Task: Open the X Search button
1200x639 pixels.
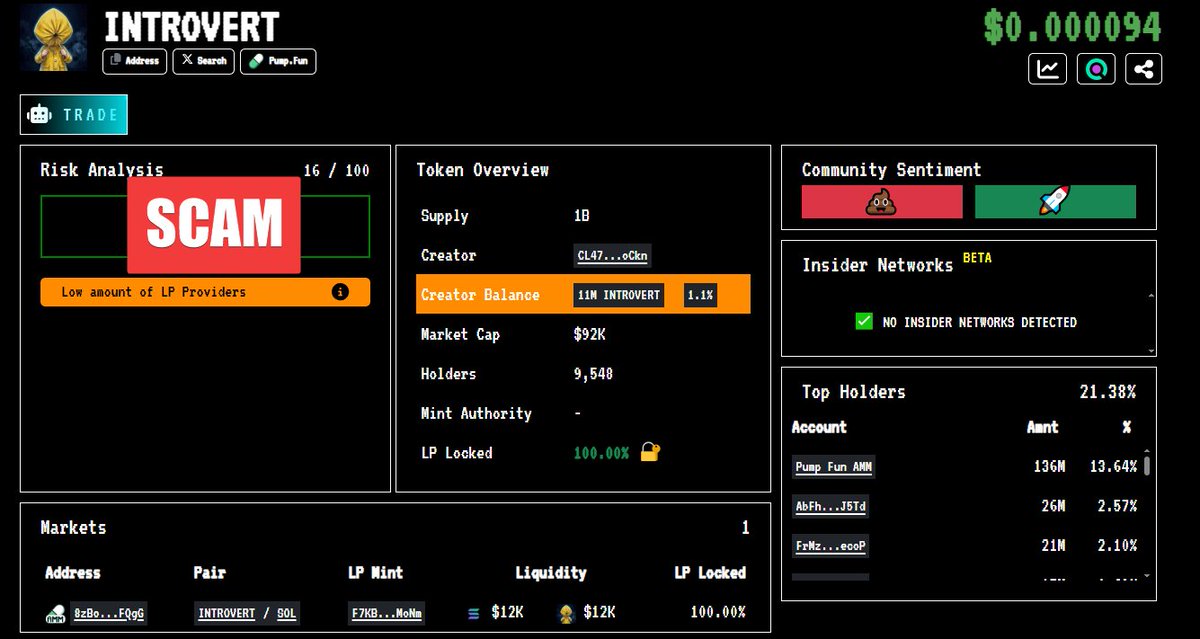Action: point(204,61)
